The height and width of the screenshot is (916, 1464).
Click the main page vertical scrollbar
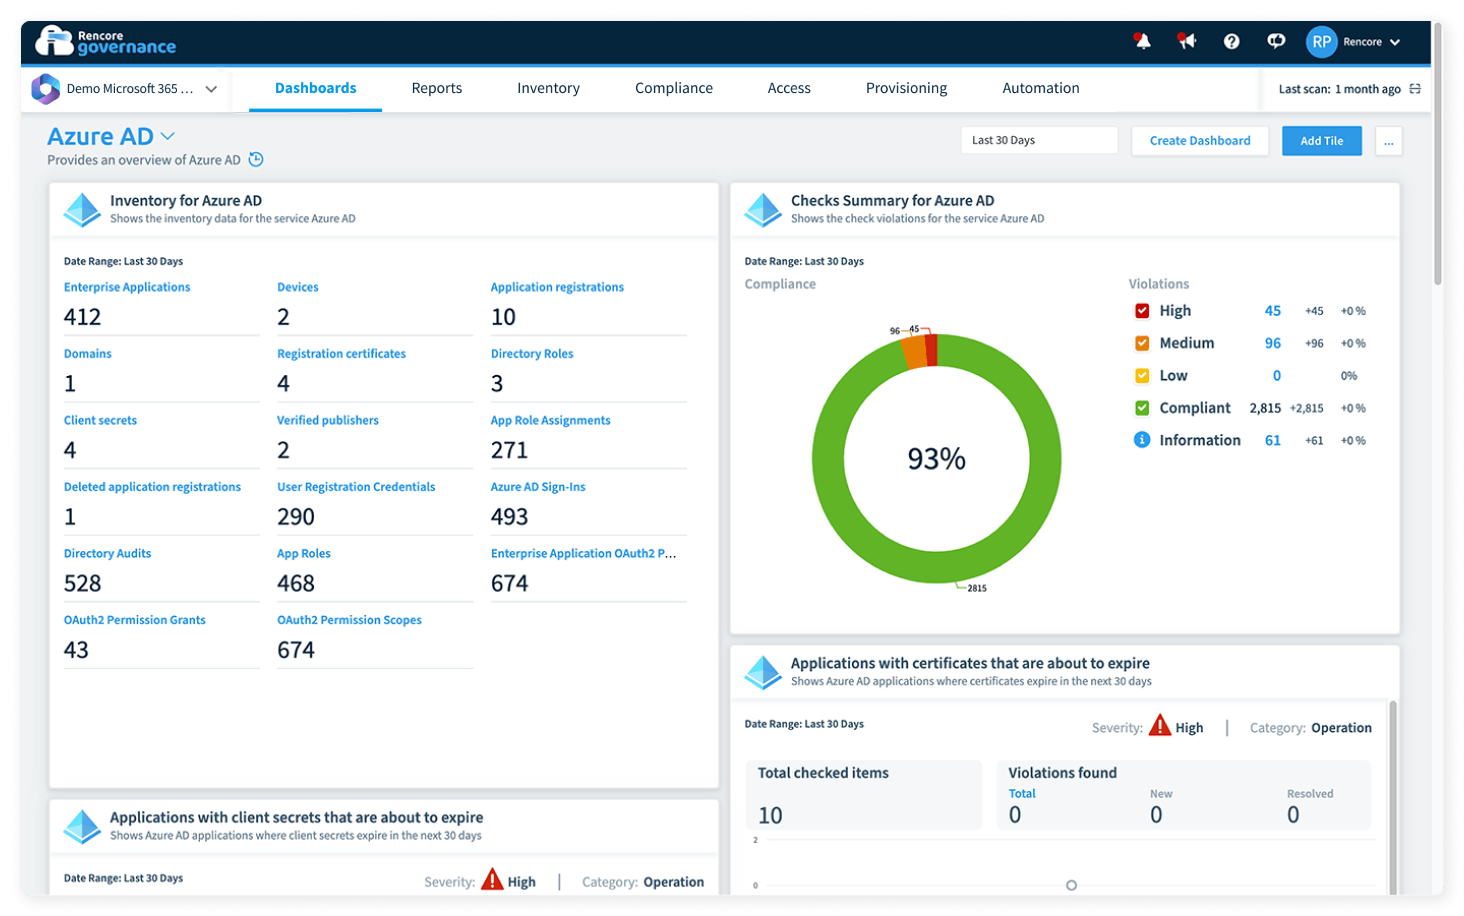point(1437,155)
